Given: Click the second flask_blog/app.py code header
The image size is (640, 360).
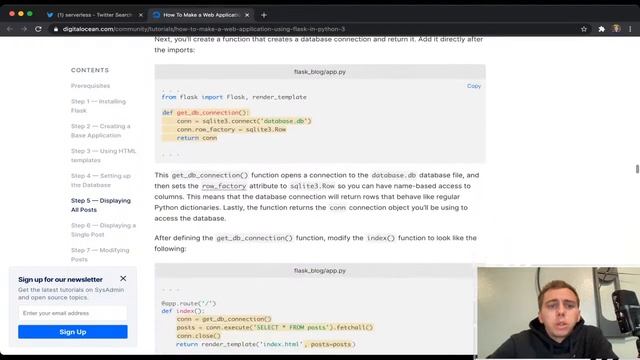Looking at the screenshot, I should click(320, 271).
